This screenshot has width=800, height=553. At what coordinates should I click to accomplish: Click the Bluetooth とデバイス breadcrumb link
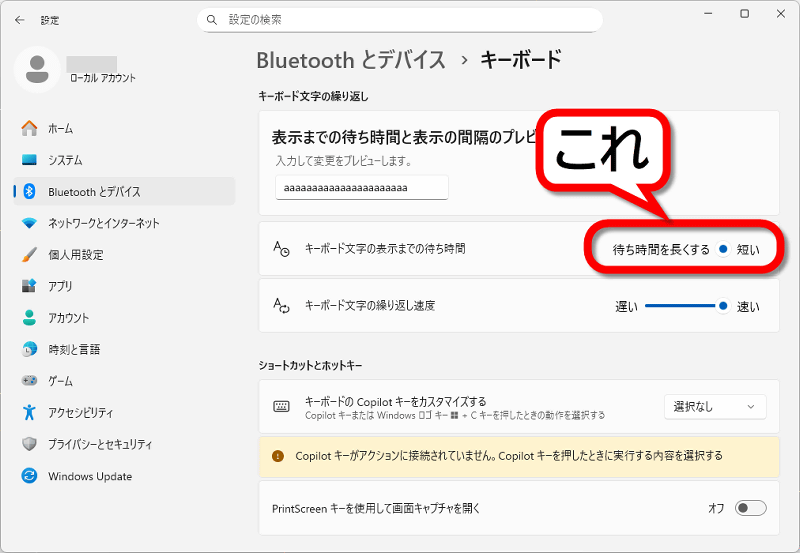pyautogui.click(x=351, y=60)
